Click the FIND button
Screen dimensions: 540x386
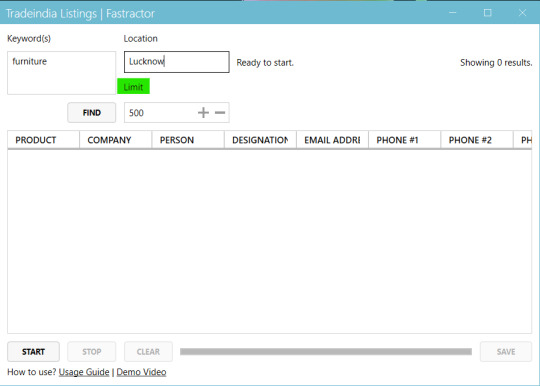click(x=92, y=113)
